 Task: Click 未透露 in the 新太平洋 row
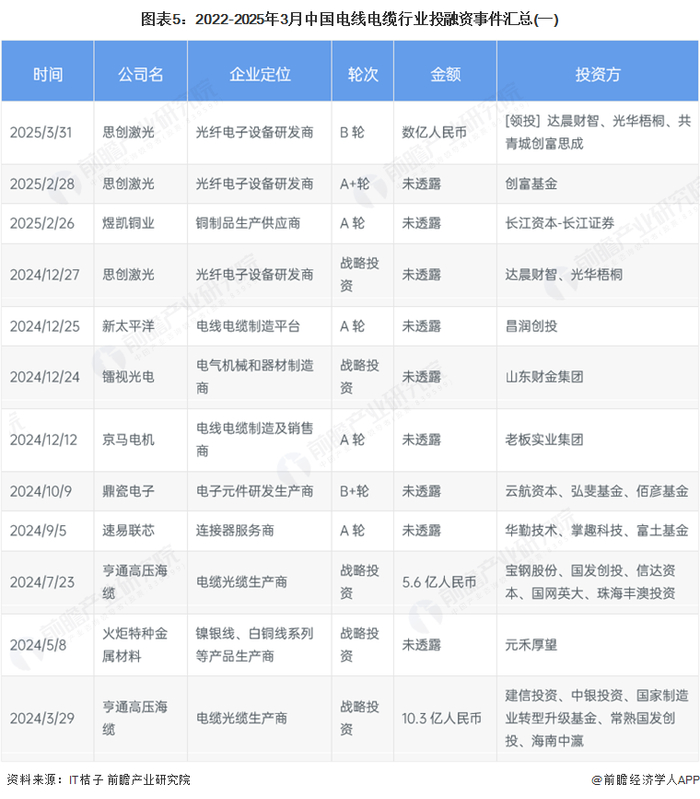[x=421, y=326]
